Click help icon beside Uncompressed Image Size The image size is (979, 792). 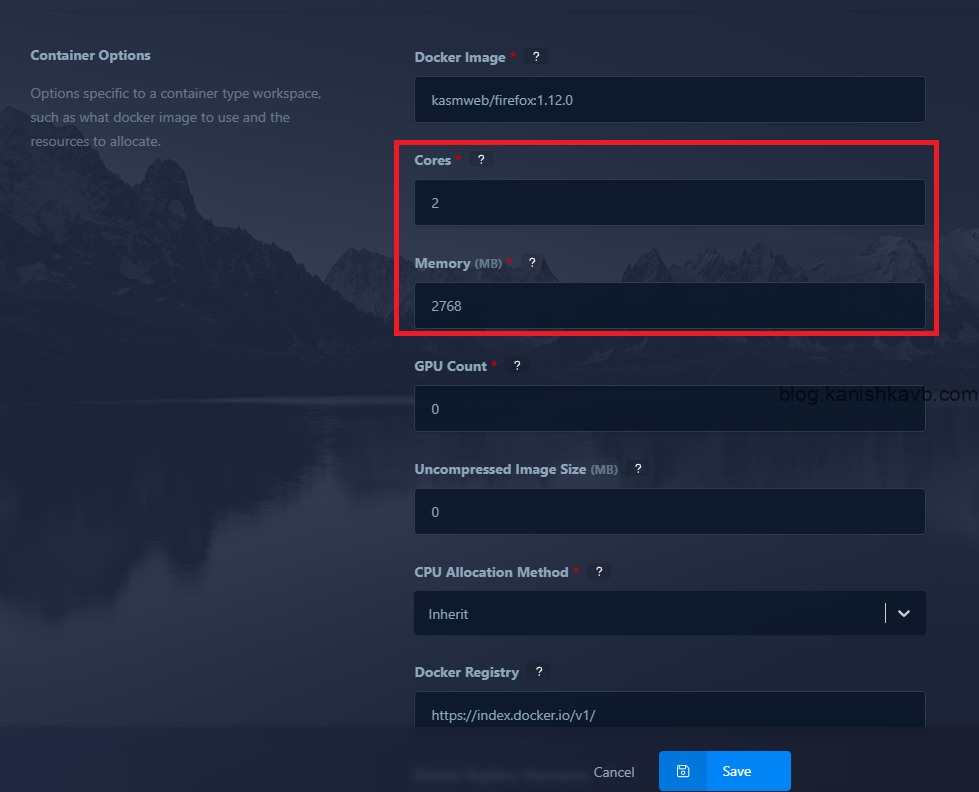(638, 469)
